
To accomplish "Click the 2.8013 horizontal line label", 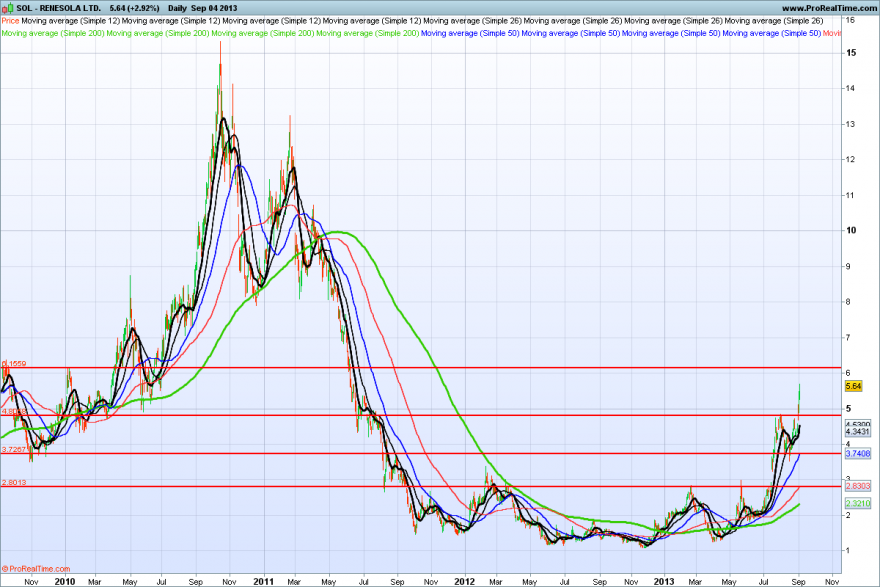I will pos(13,483).
